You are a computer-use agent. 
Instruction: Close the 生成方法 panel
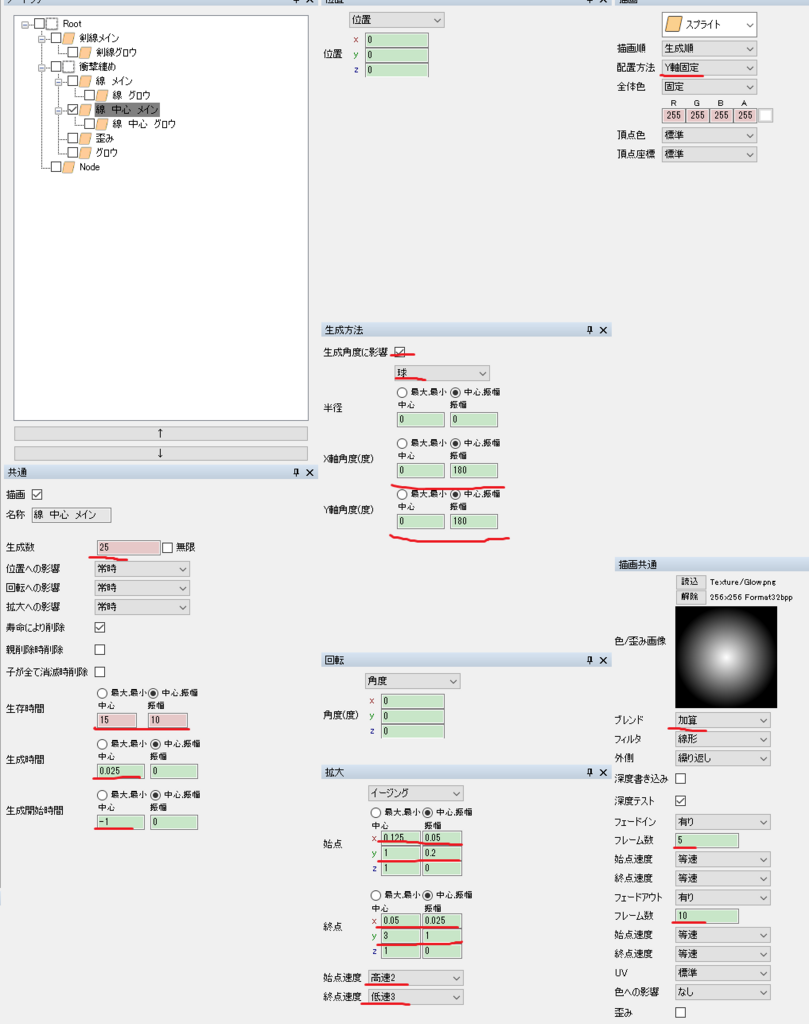603,330
